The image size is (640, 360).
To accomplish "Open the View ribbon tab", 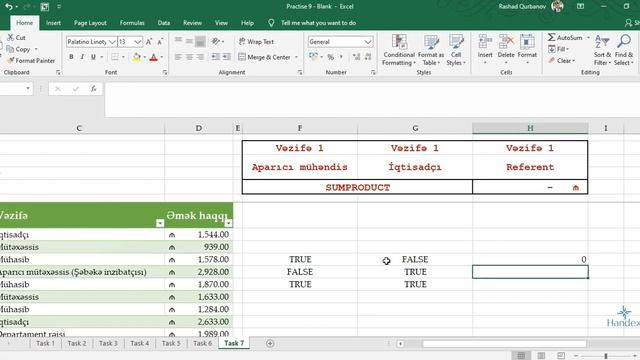I will tap(221, 23).
